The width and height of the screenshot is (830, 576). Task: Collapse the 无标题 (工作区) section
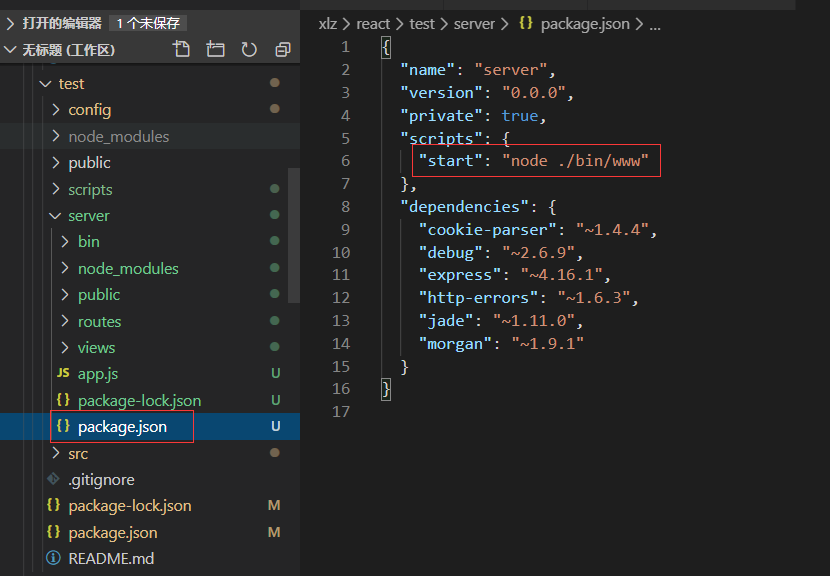point(10,50)
